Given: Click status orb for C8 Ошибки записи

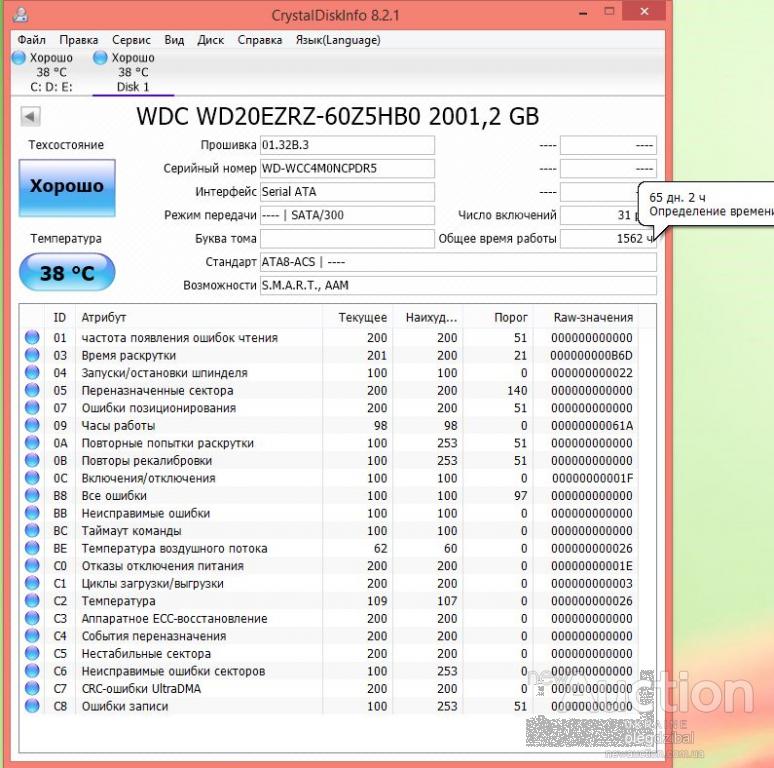Looking at the screenshot, I should [32, 706].
